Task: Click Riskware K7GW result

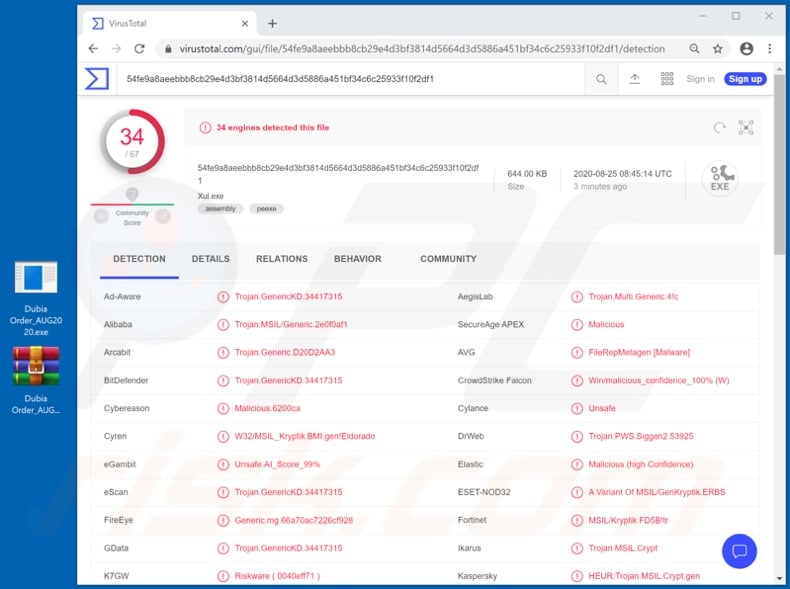Action: [277, 576]
